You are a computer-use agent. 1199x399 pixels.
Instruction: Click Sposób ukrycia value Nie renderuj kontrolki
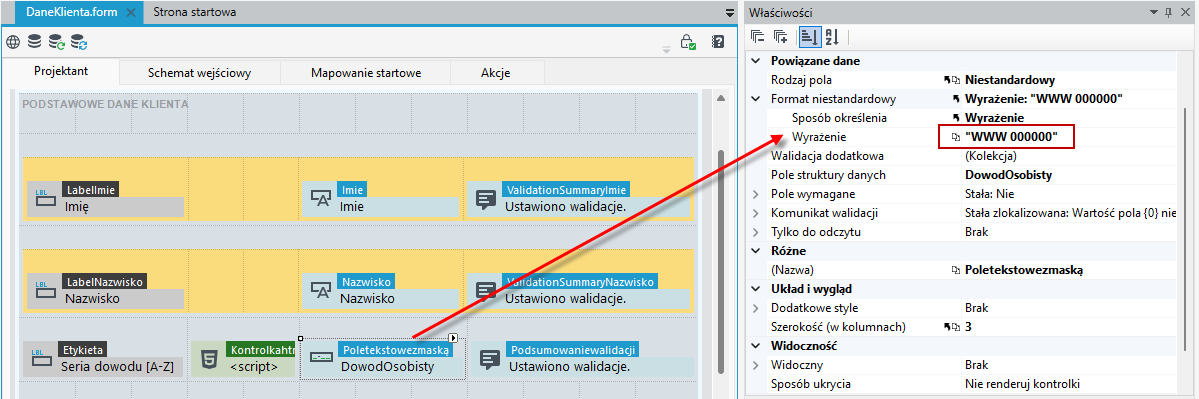point(1022,384)
